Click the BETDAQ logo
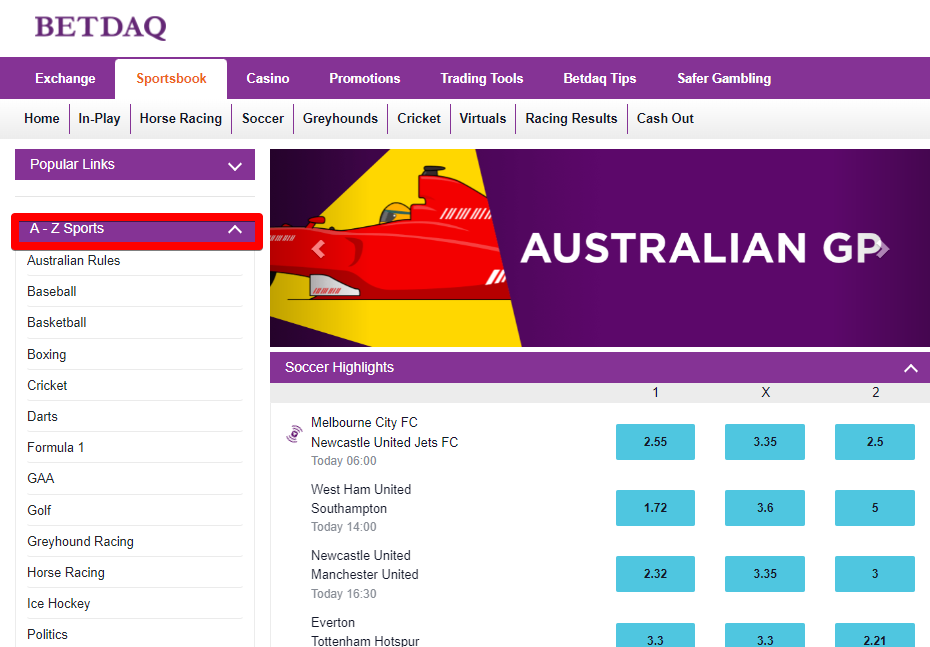Viewport: 930px width, 647px height. (x=101, y=27)
